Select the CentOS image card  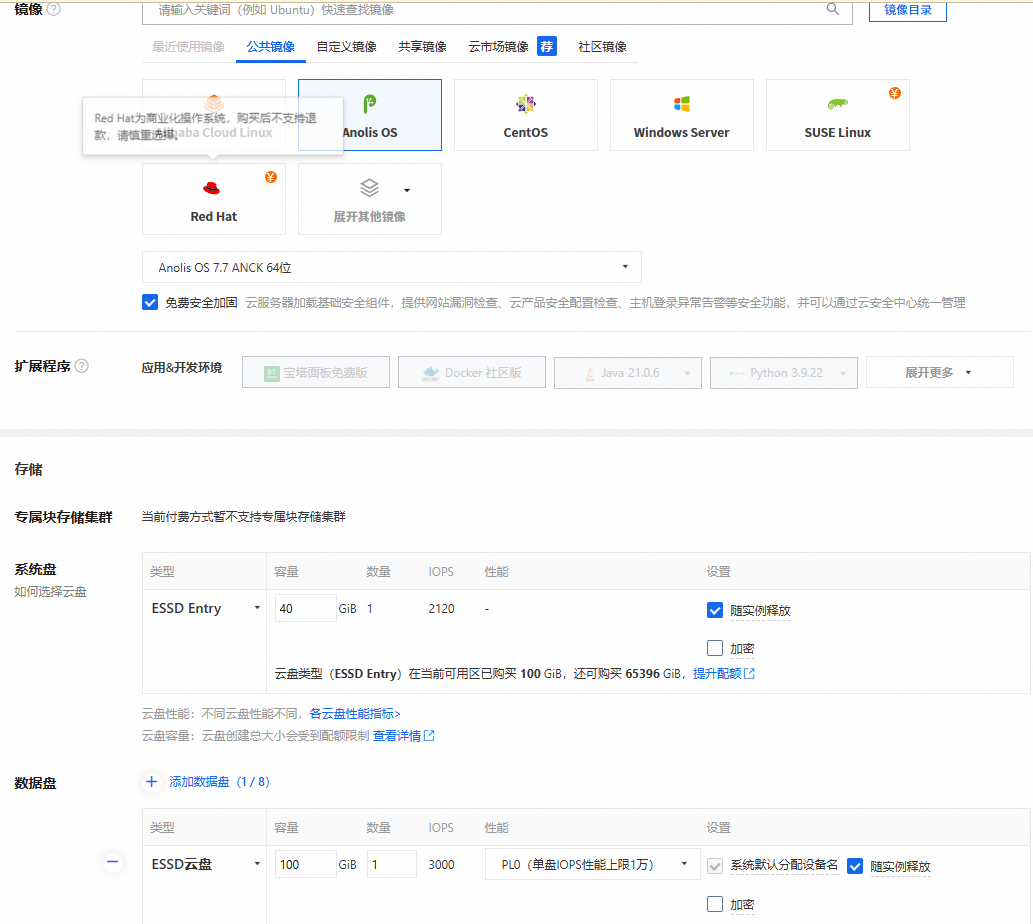click(526, 115)
